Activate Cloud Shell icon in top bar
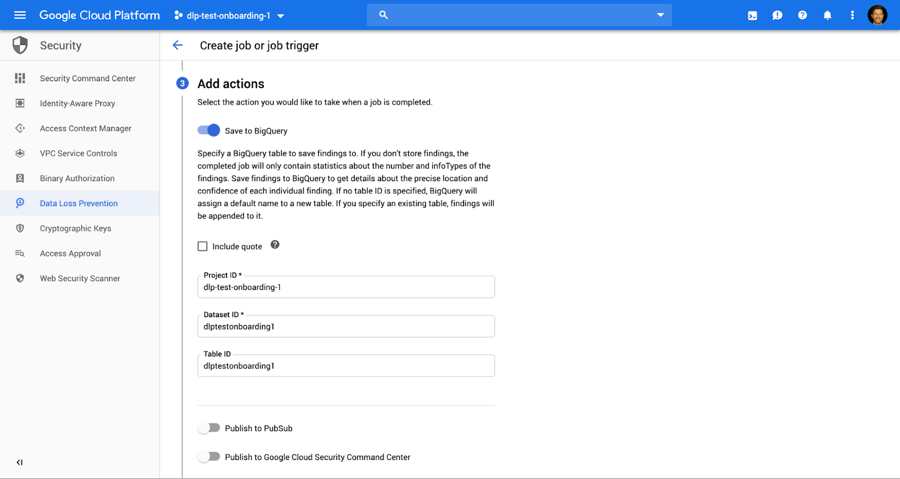 click(752, 15)
